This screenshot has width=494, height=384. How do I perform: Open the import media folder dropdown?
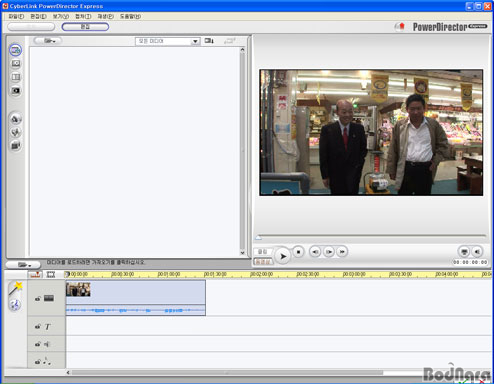(x=49, y=41)
